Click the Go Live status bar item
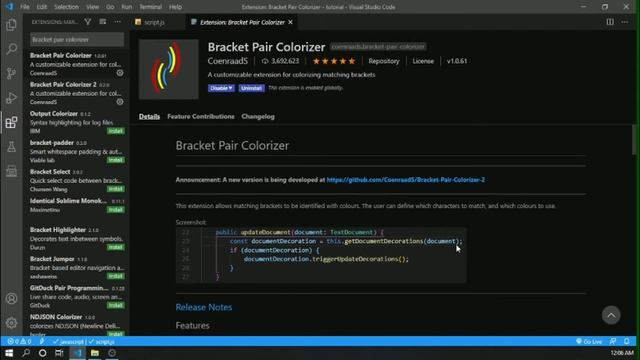The image size is (640, 360). (589, 342)
